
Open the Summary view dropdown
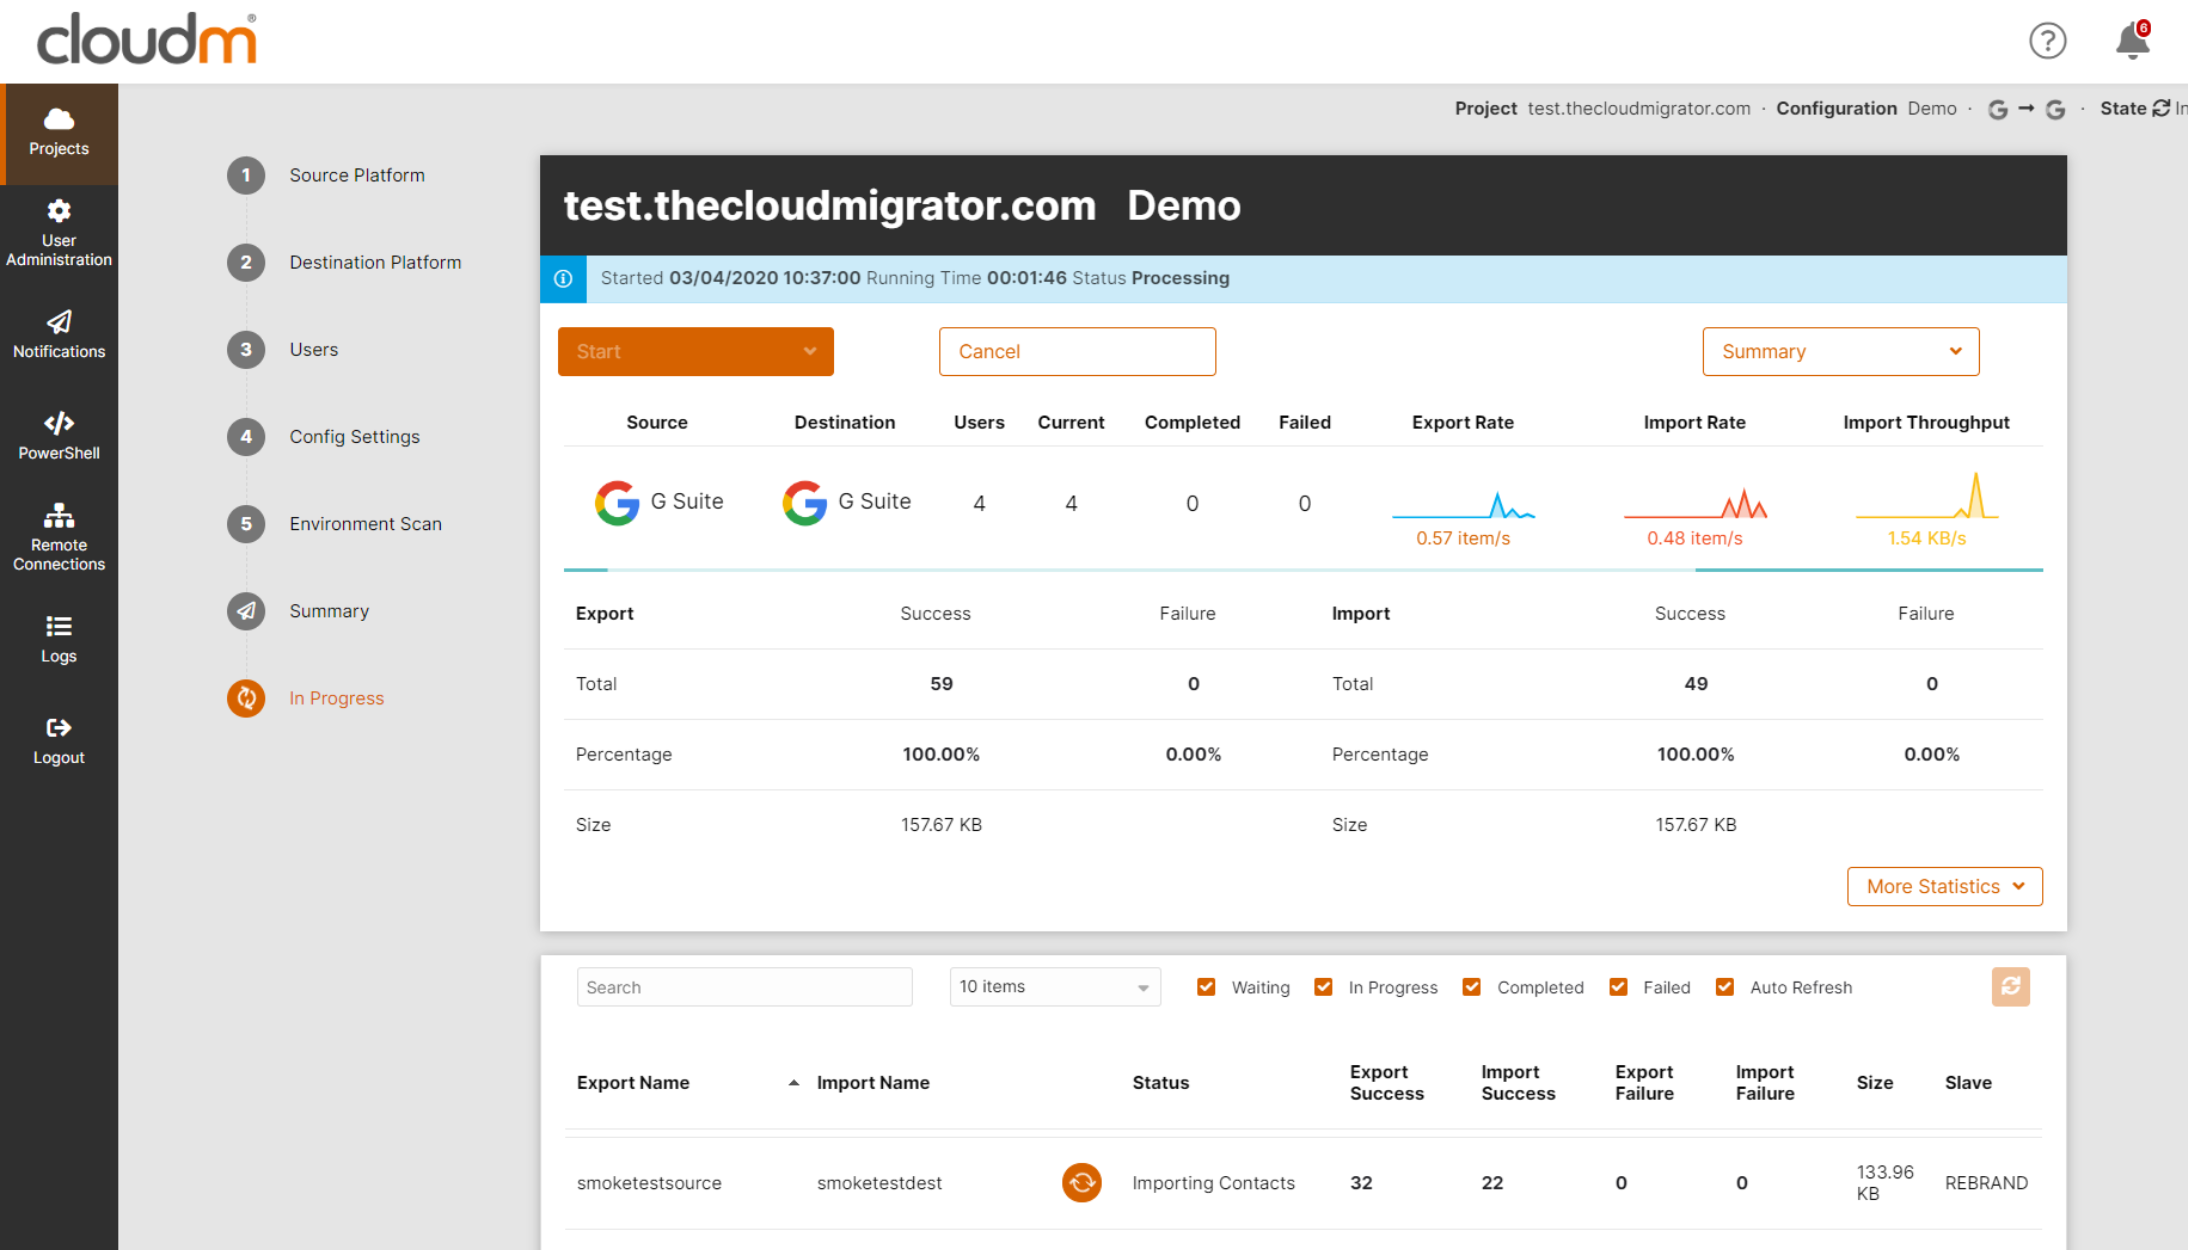(x=1840, y=352)
